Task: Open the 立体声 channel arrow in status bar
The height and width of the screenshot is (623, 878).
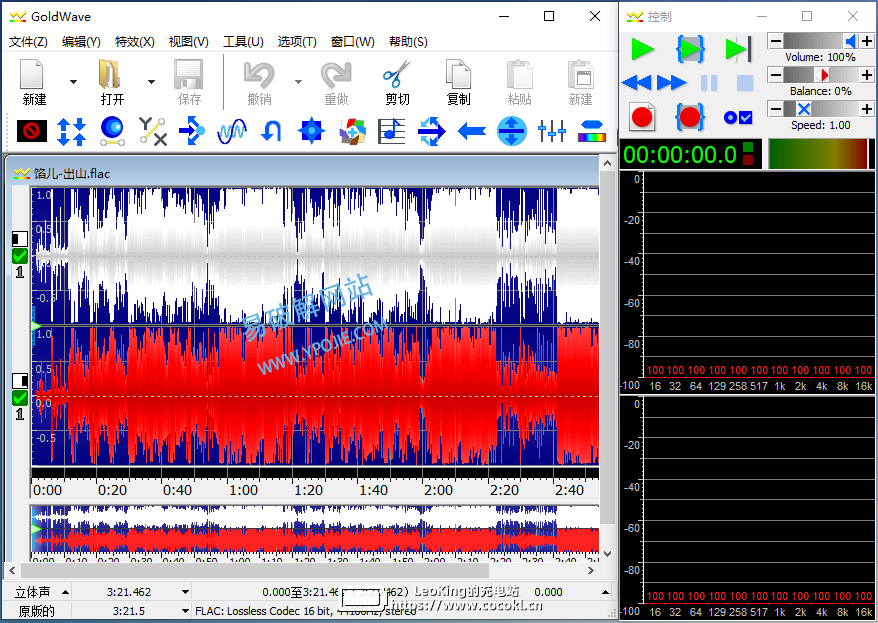Action: pos(66,592)
